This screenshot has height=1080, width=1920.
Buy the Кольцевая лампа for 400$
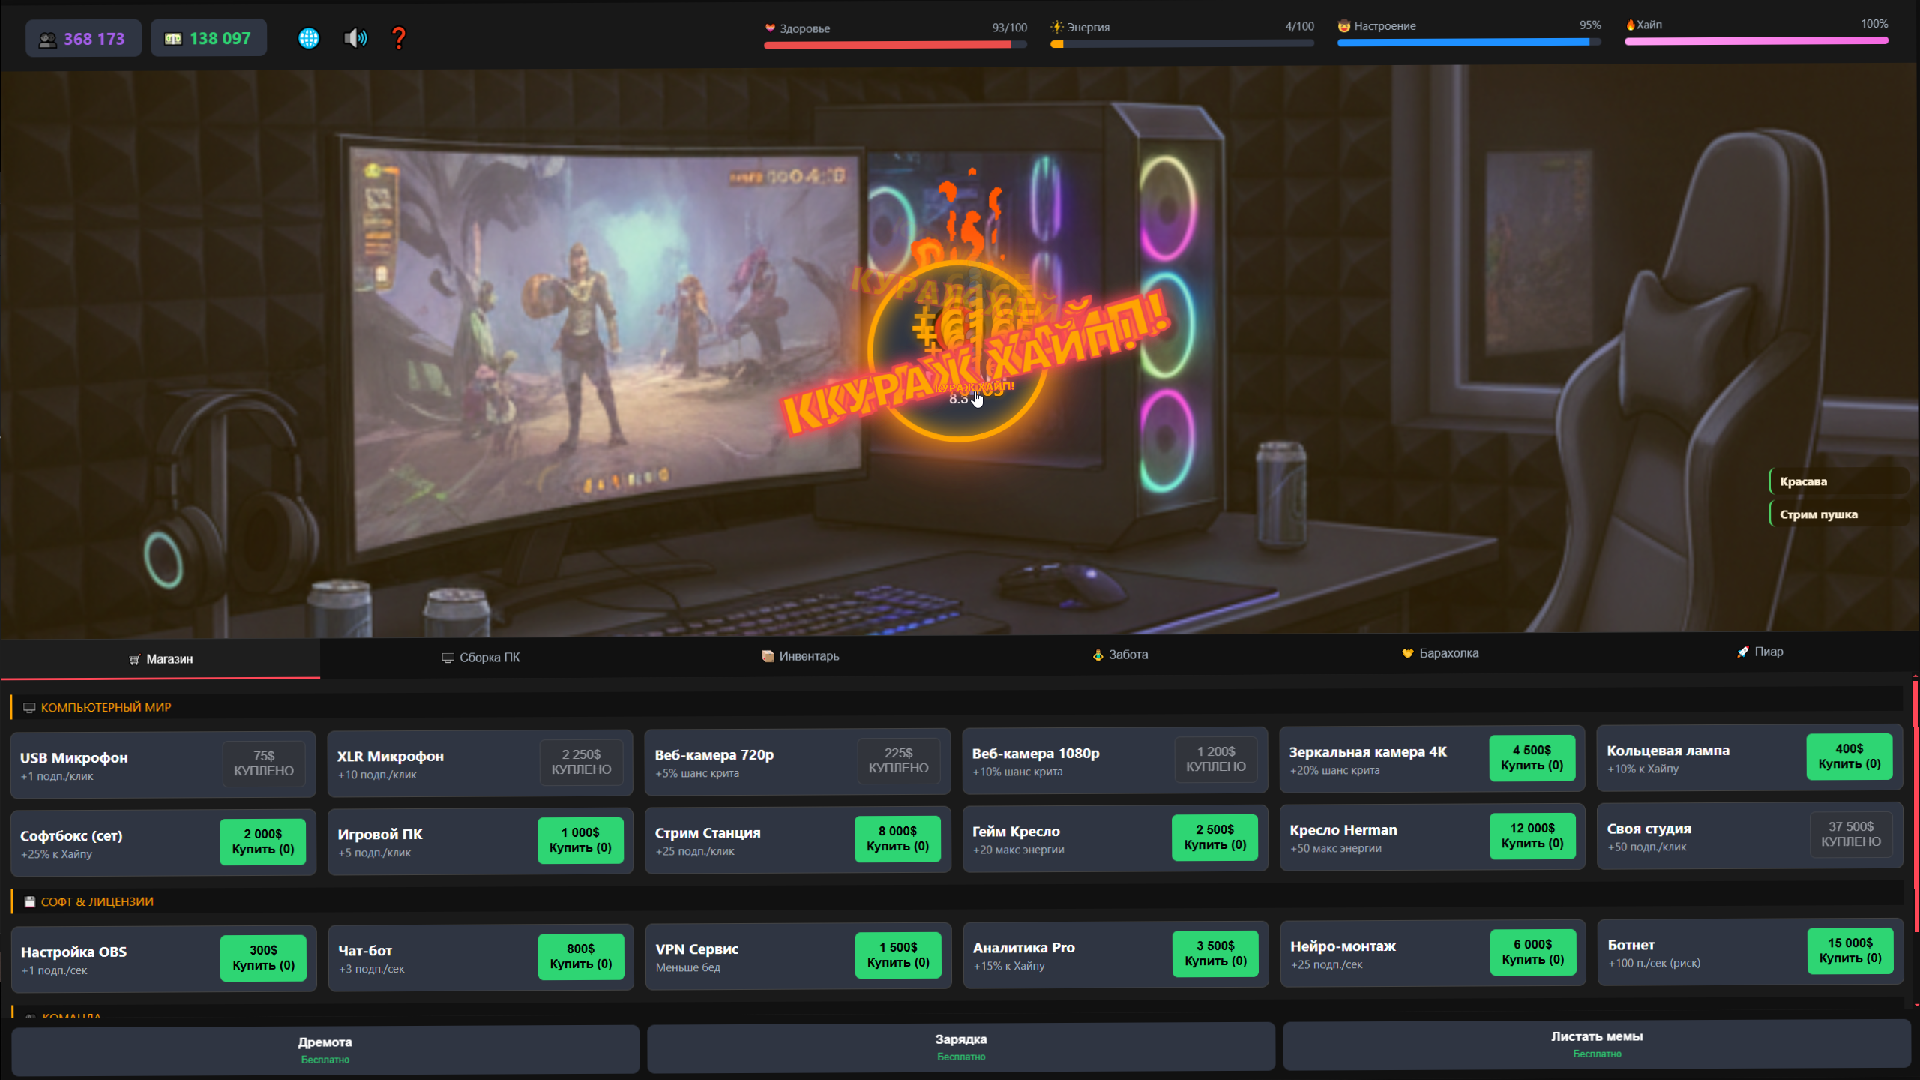coord(1849,757)
